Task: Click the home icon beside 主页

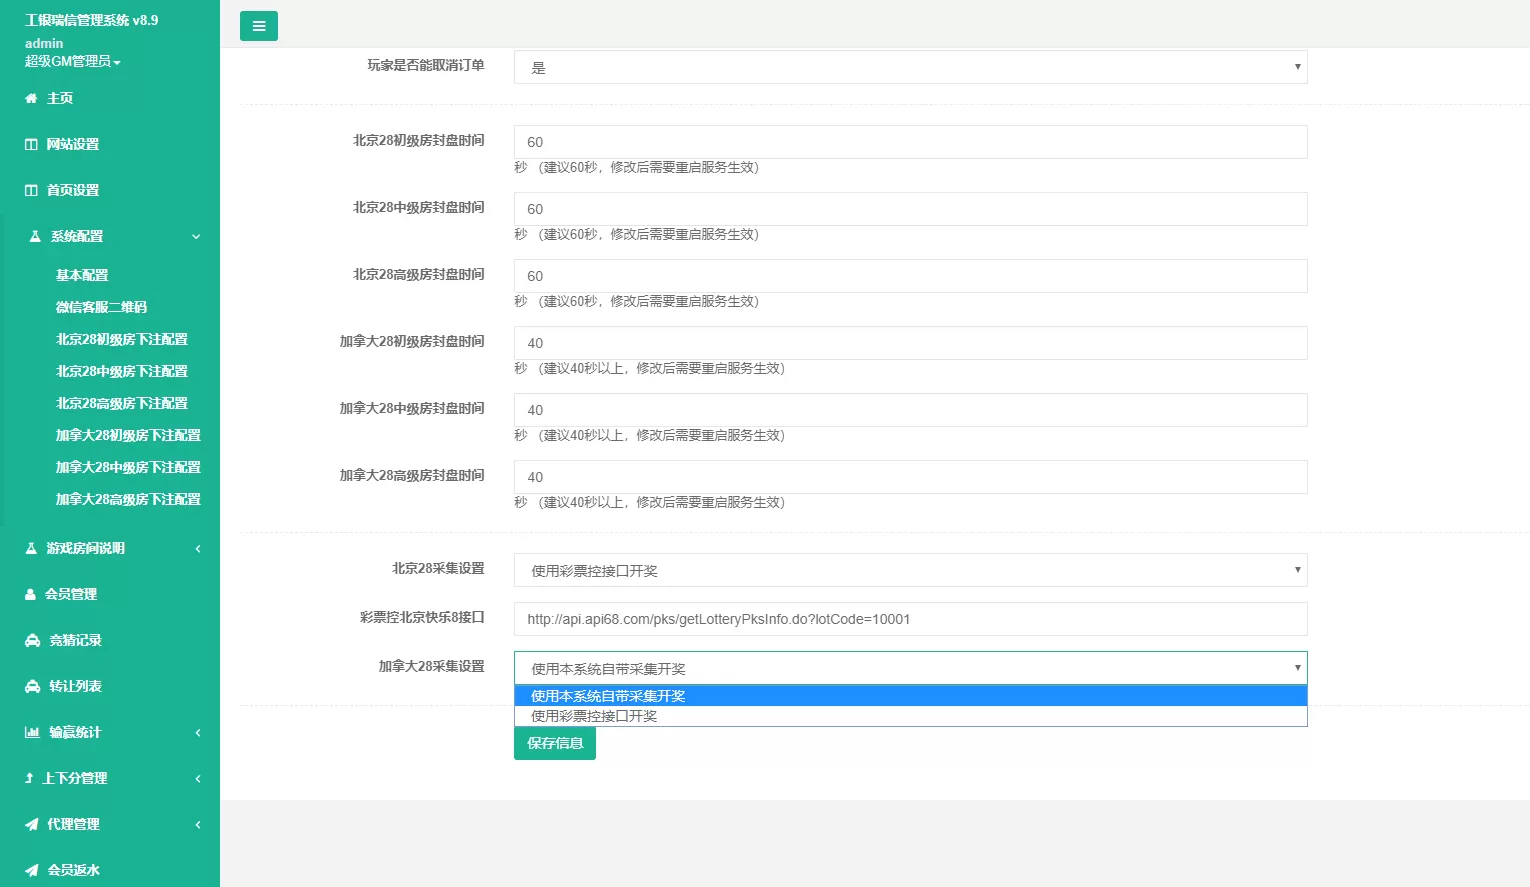Action: point(31,98)
